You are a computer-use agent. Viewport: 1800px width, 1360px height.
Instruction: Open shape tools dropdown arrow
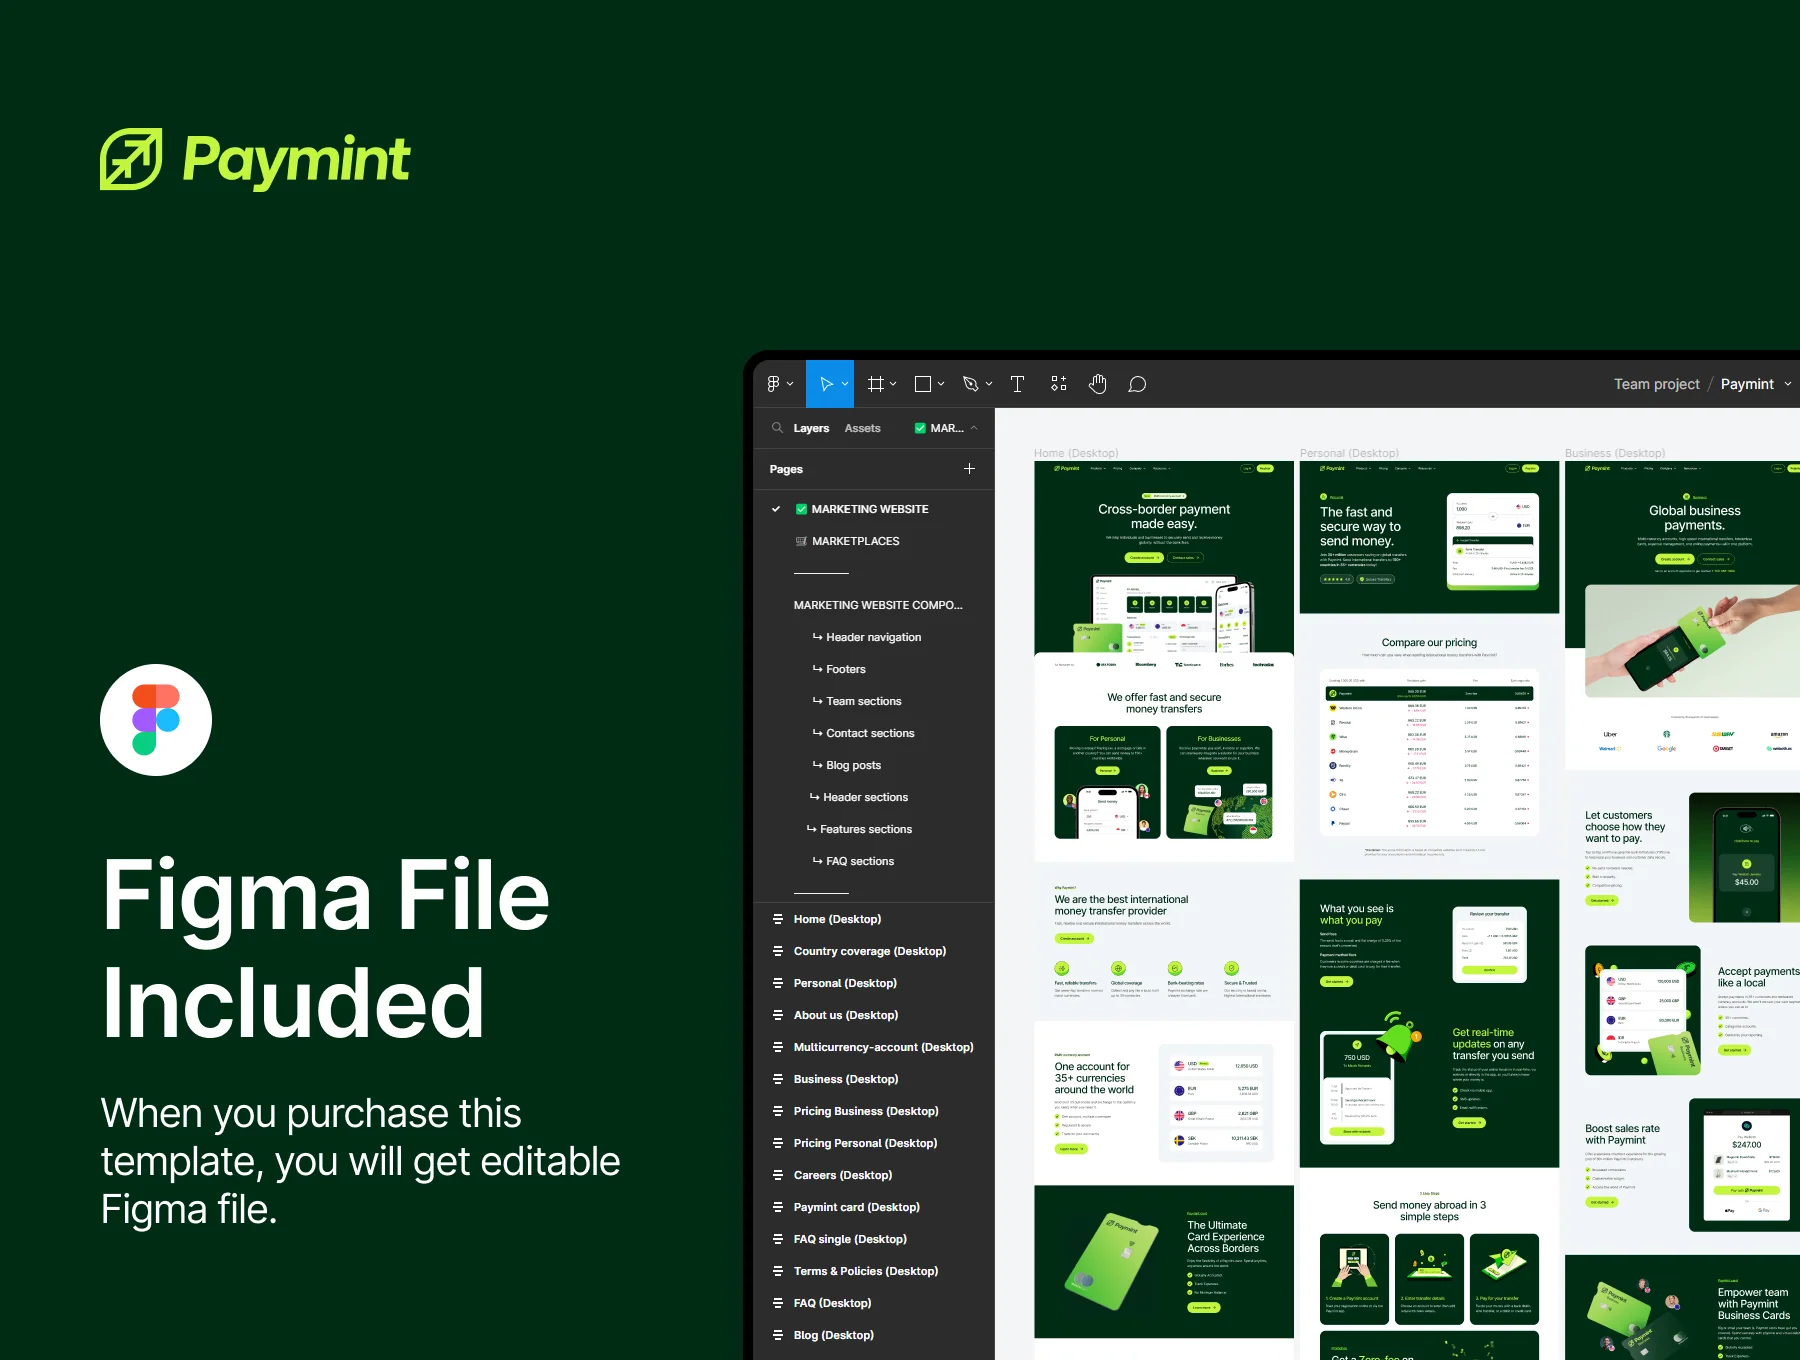tap(941, 384)
